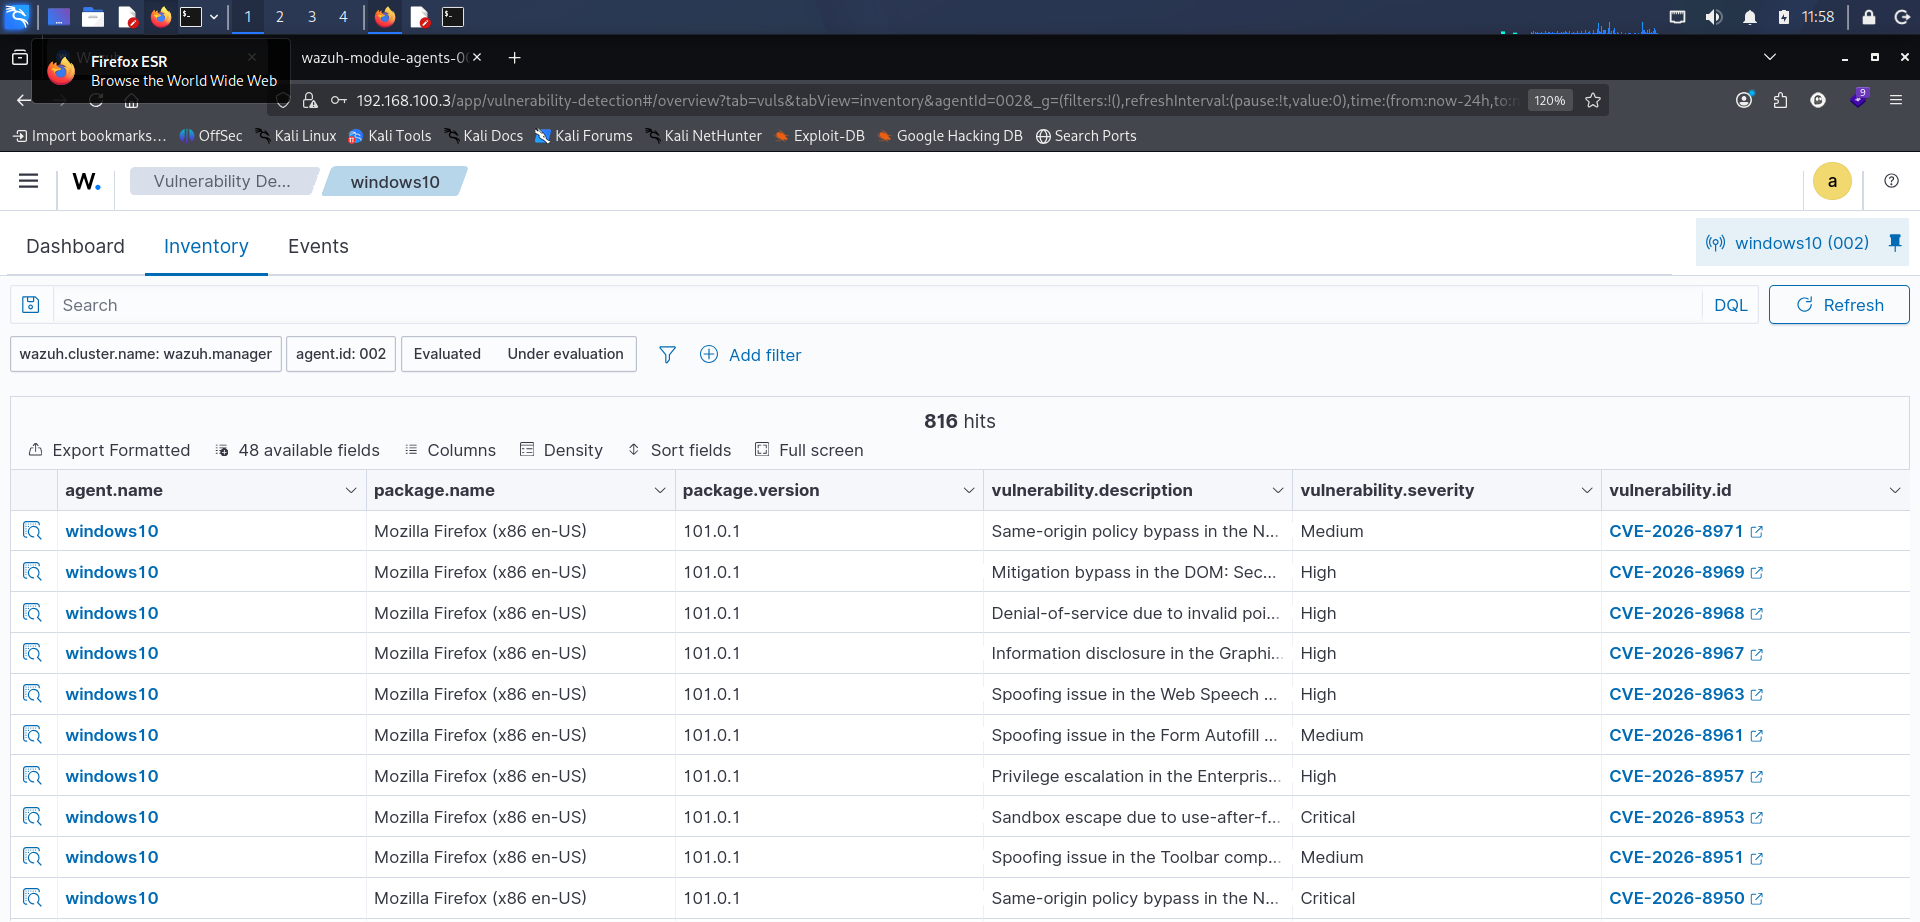Screen dimensions: 1920x922
Task: Open vulnerability.id column options chevron
Action: click(1894, 490)
